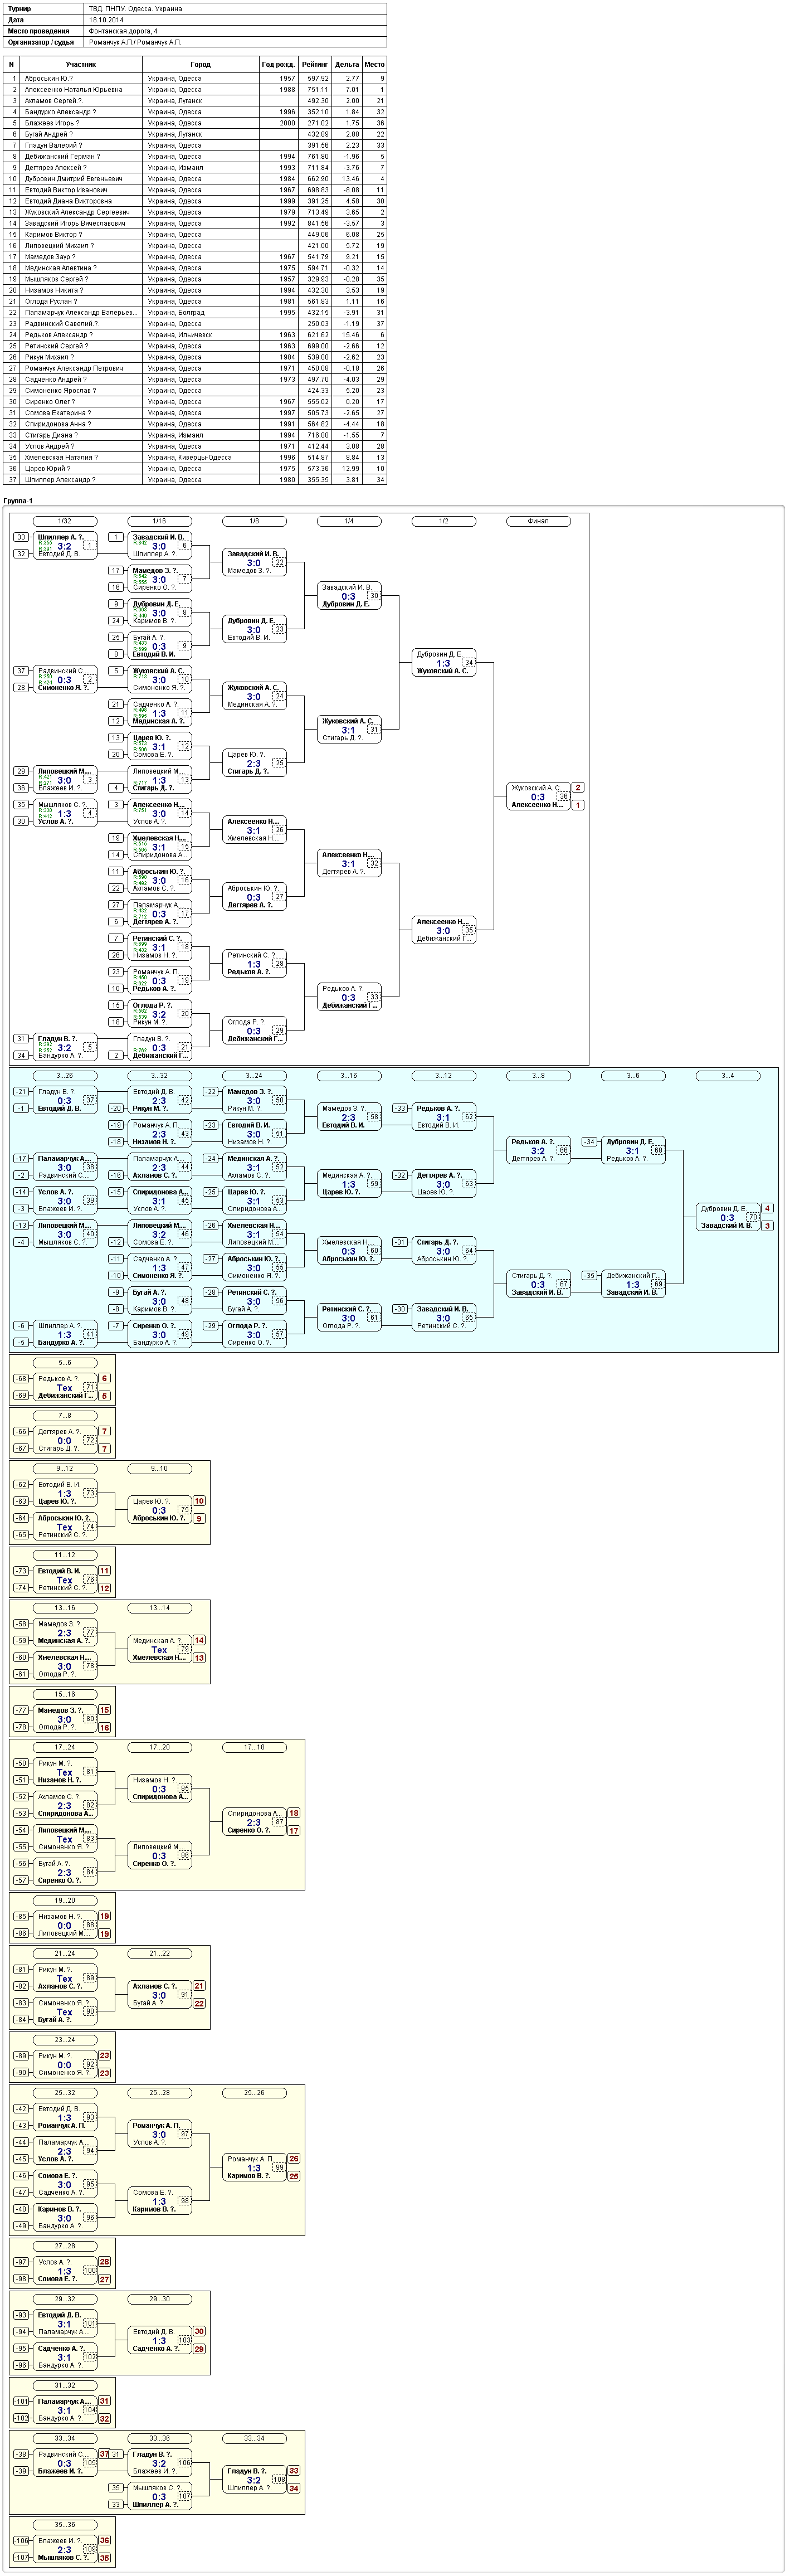Click Завадский Игорь Вячеславович participant row
The height and width of the screenshot is (2576, 790).
[x=195, y=223]
